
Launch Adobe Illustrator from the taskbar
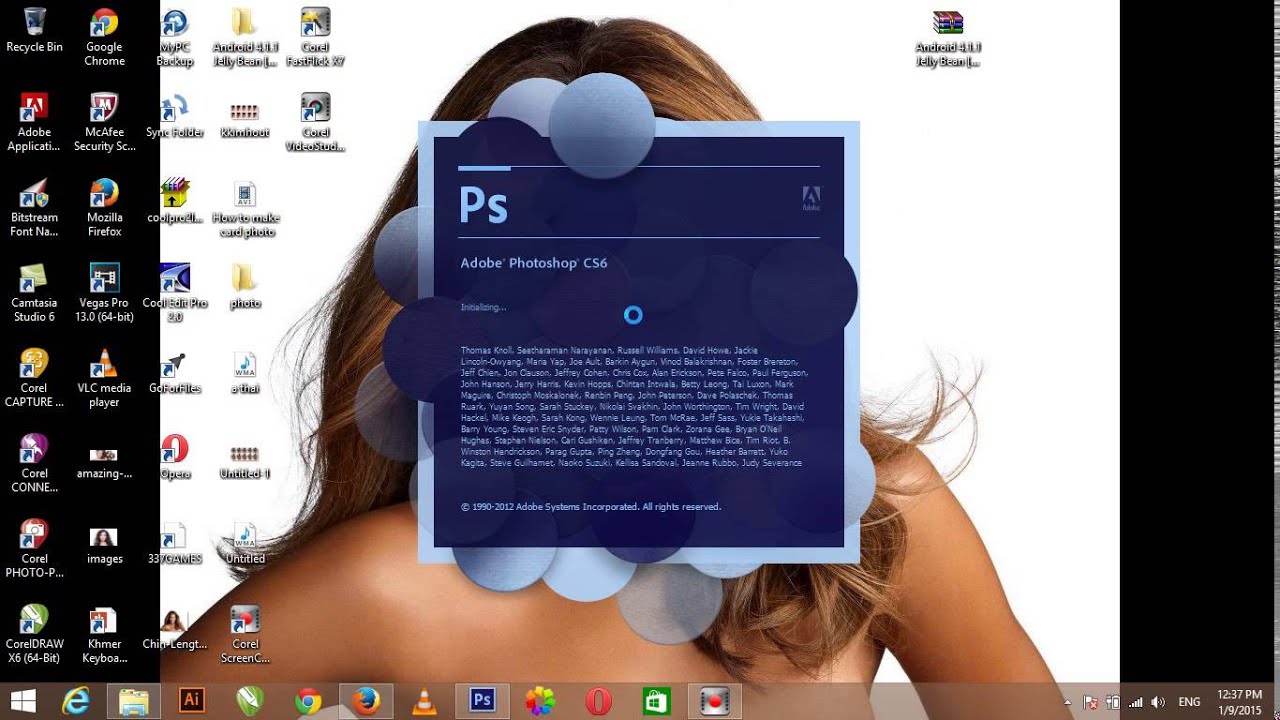[191, 702]
